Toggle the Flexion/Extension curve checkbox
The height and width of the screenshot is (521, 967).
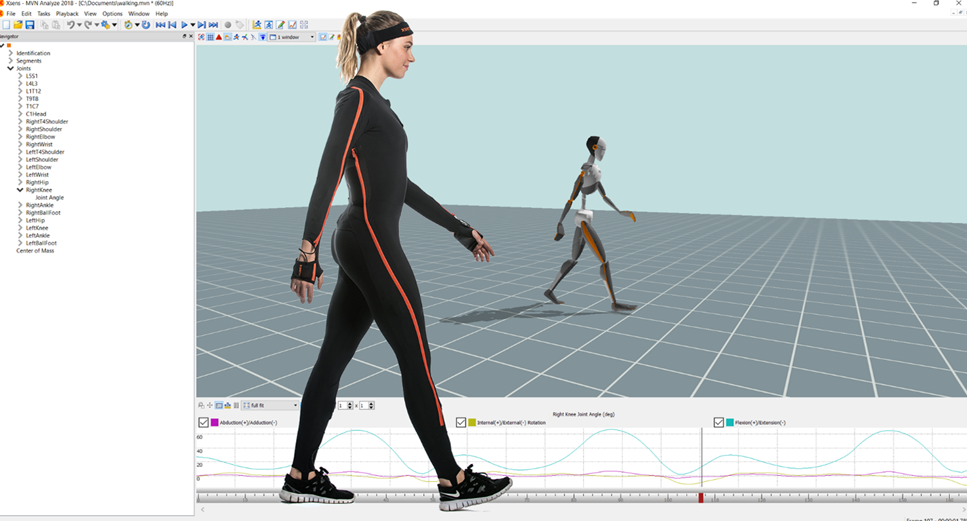718,422
